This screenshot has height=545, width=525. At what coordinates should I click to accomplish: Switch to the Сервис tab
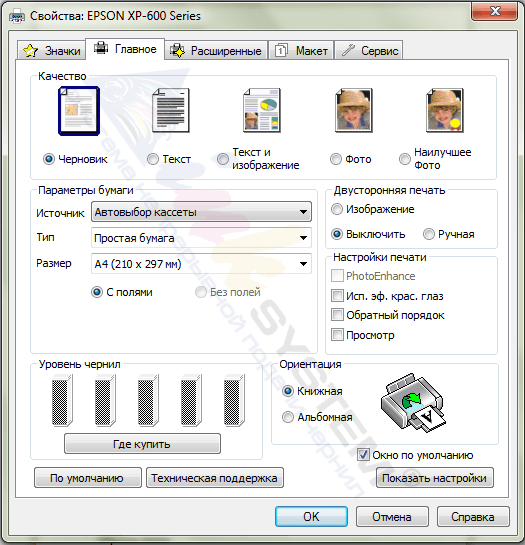(369, 50)
